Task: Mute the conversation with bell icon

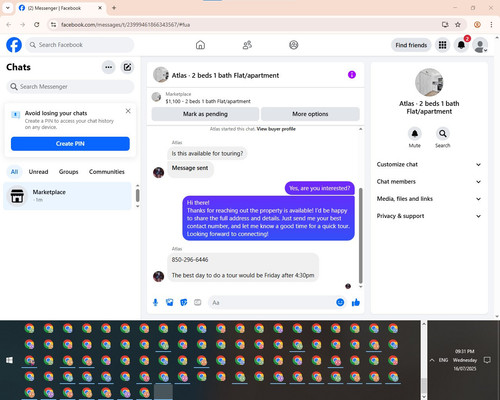Action: coord(415,134)
